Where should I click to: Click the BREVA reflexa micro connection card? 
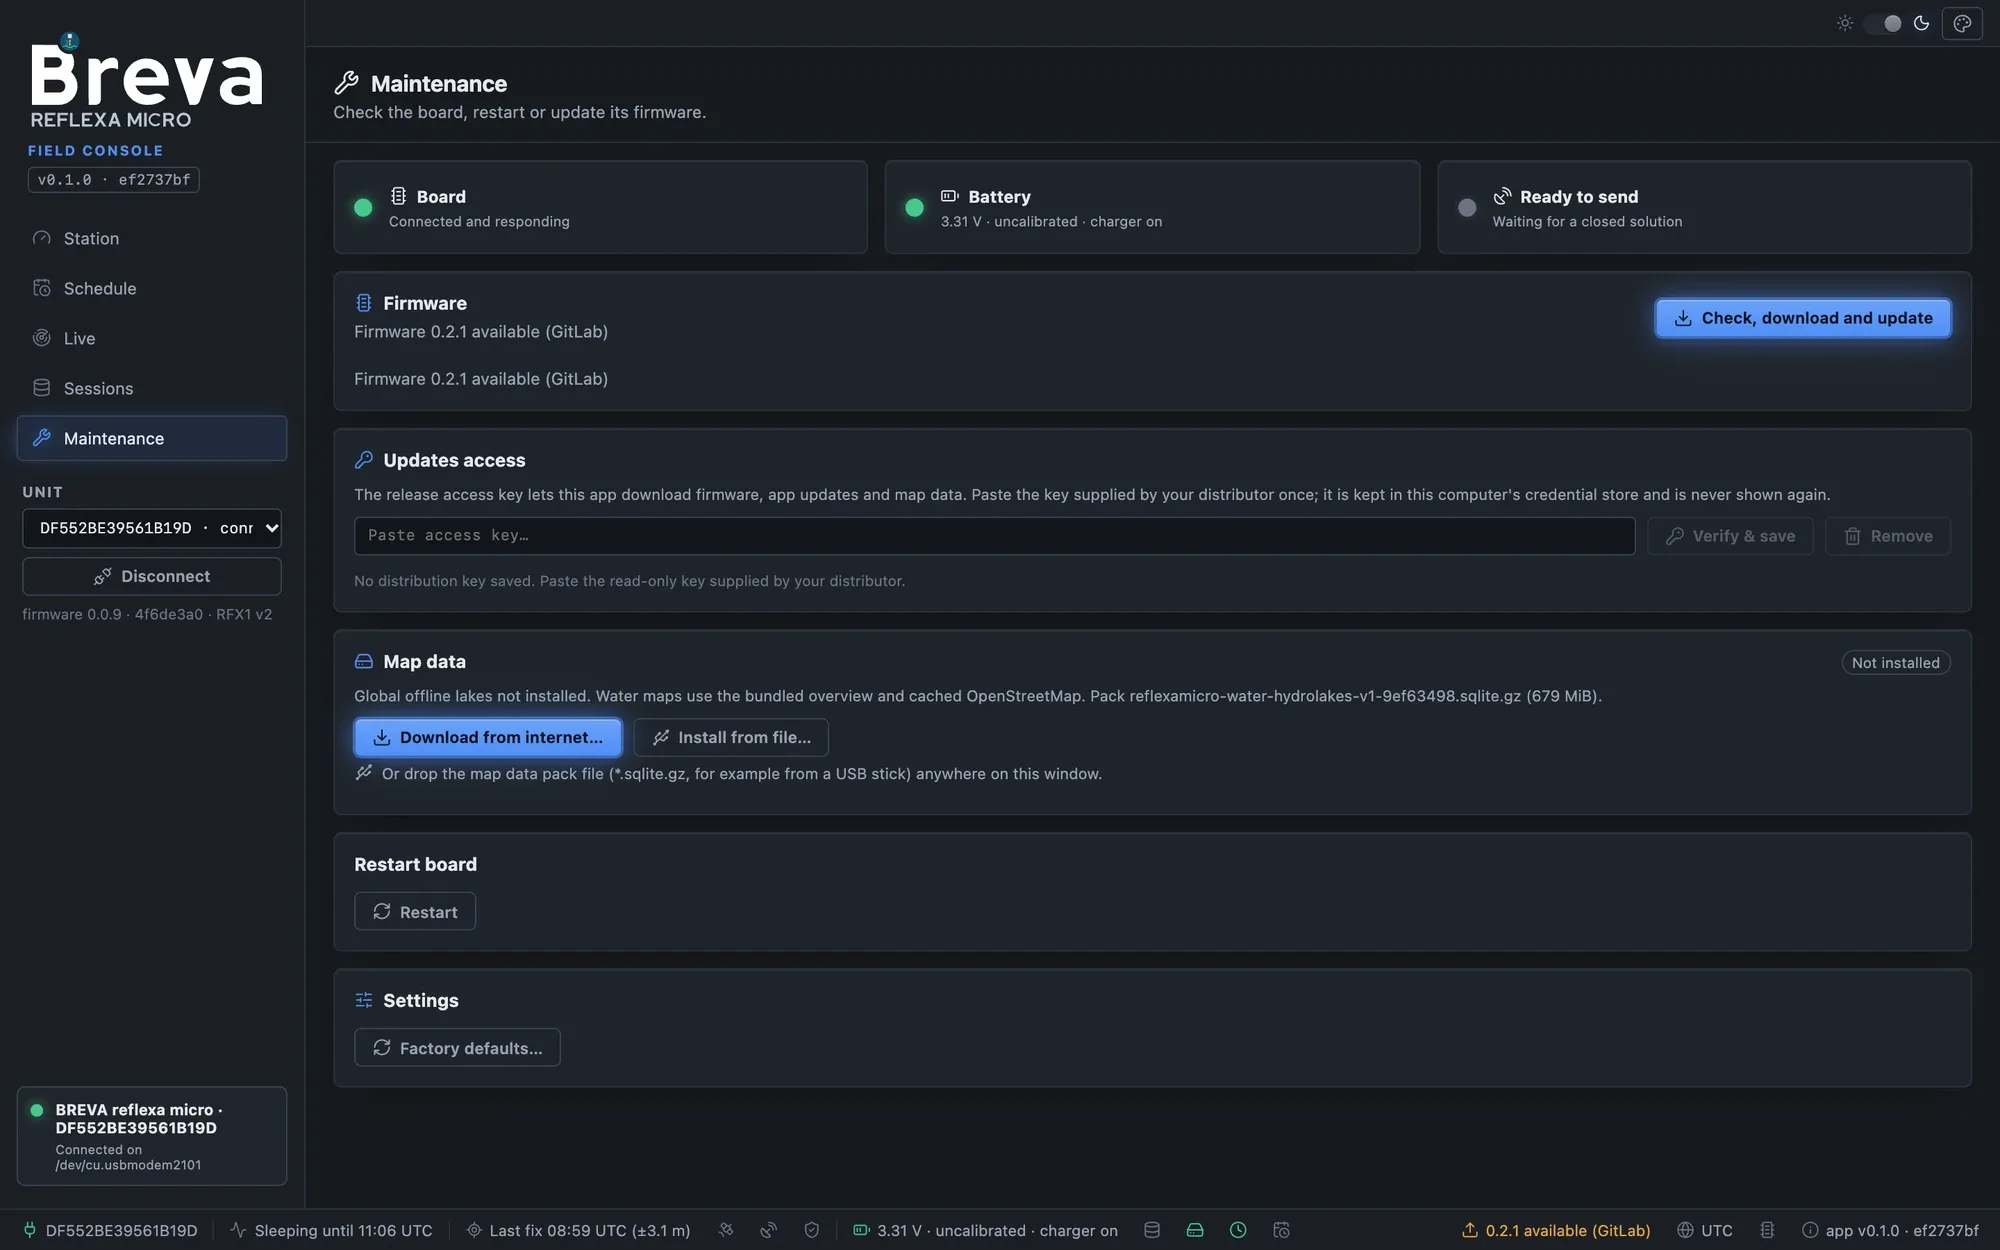click(x=152, y=1136)
